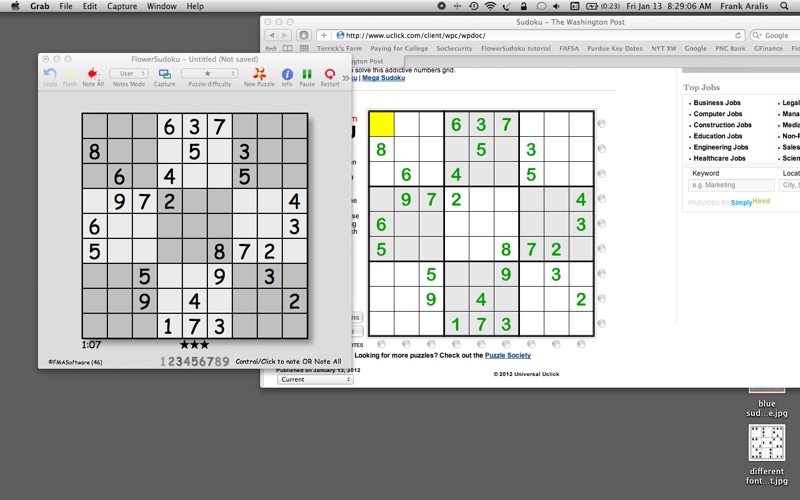Open the Capture menu in menu bar
This screenshot has height=500, width=800.
coord(122,6)
